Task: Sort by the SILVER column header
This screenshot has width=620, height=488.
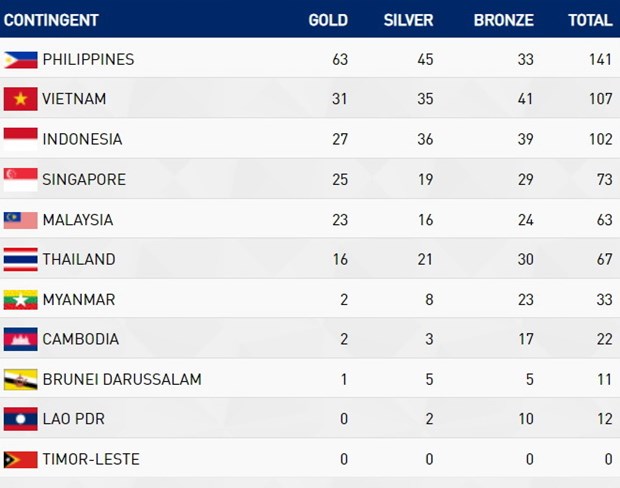Action: click(408, 20)
